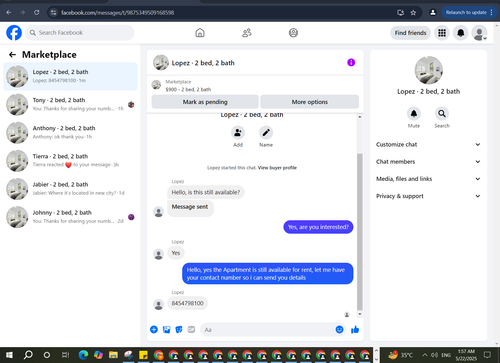Add people with the Add icon
The image size is (500, 363).
point(238,133)
